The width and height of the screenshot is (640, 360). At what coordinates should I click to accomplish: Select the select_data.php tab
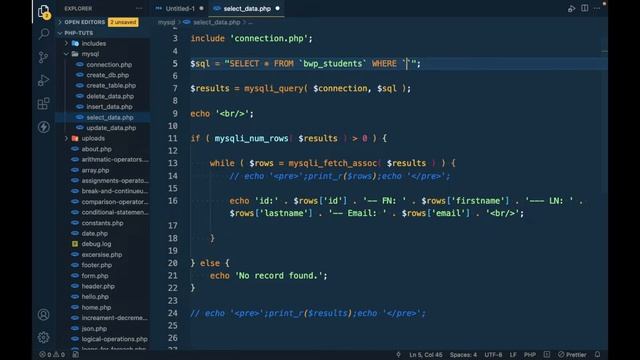[247, 9]
